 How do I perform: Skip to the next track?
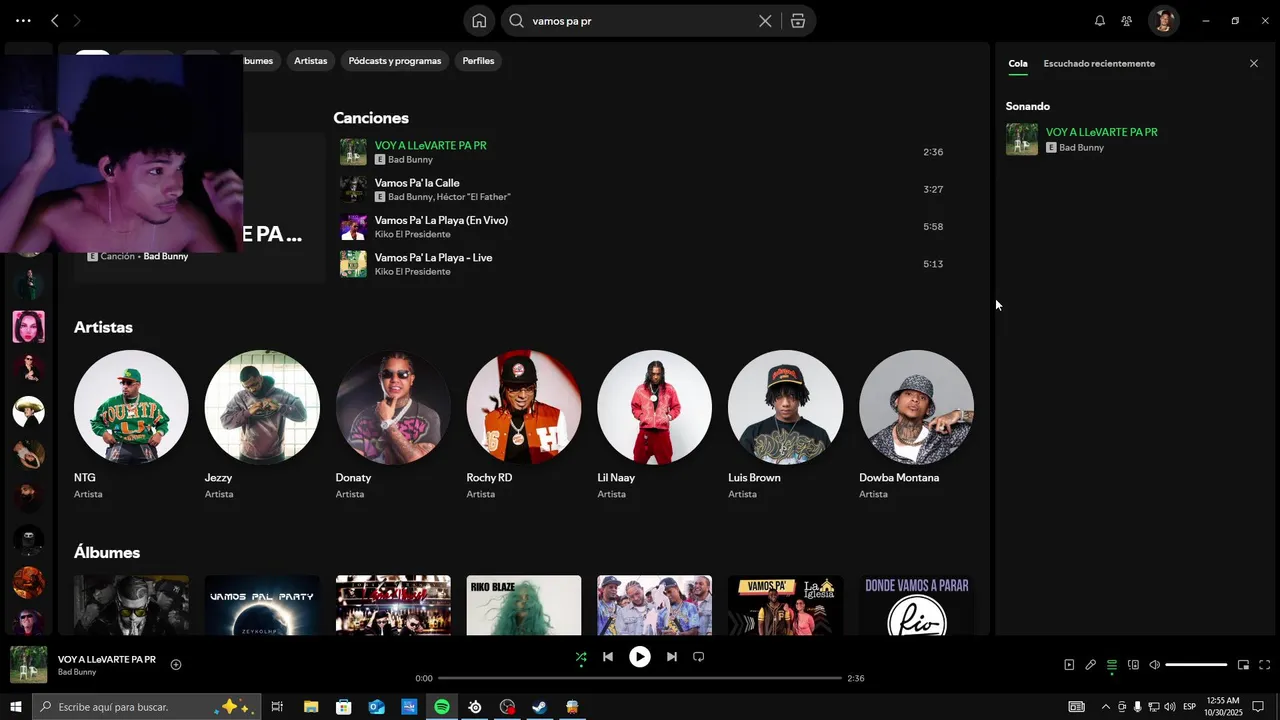pyautogui.click(x=672, y=657)
